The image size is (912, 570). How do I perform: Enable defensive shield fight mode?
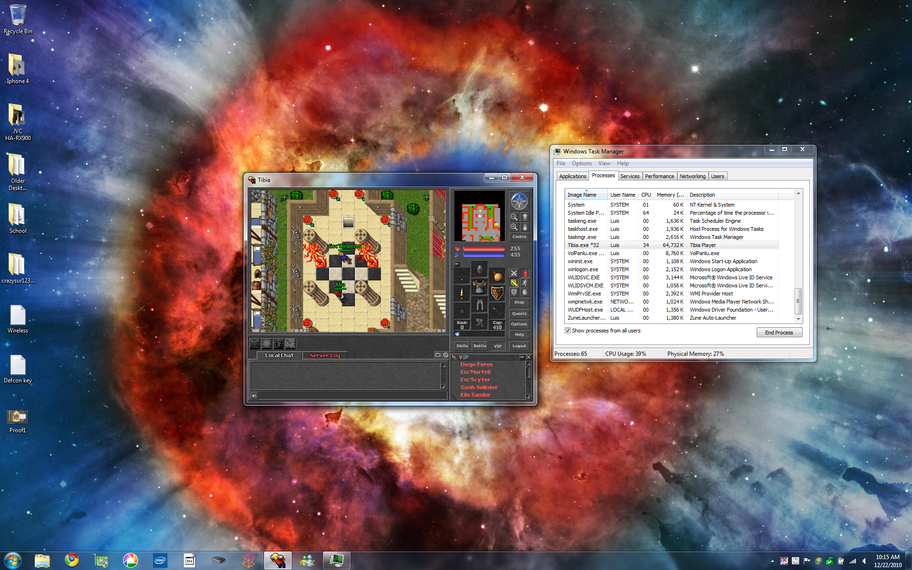pyautogui.click(x=514, y=292)
